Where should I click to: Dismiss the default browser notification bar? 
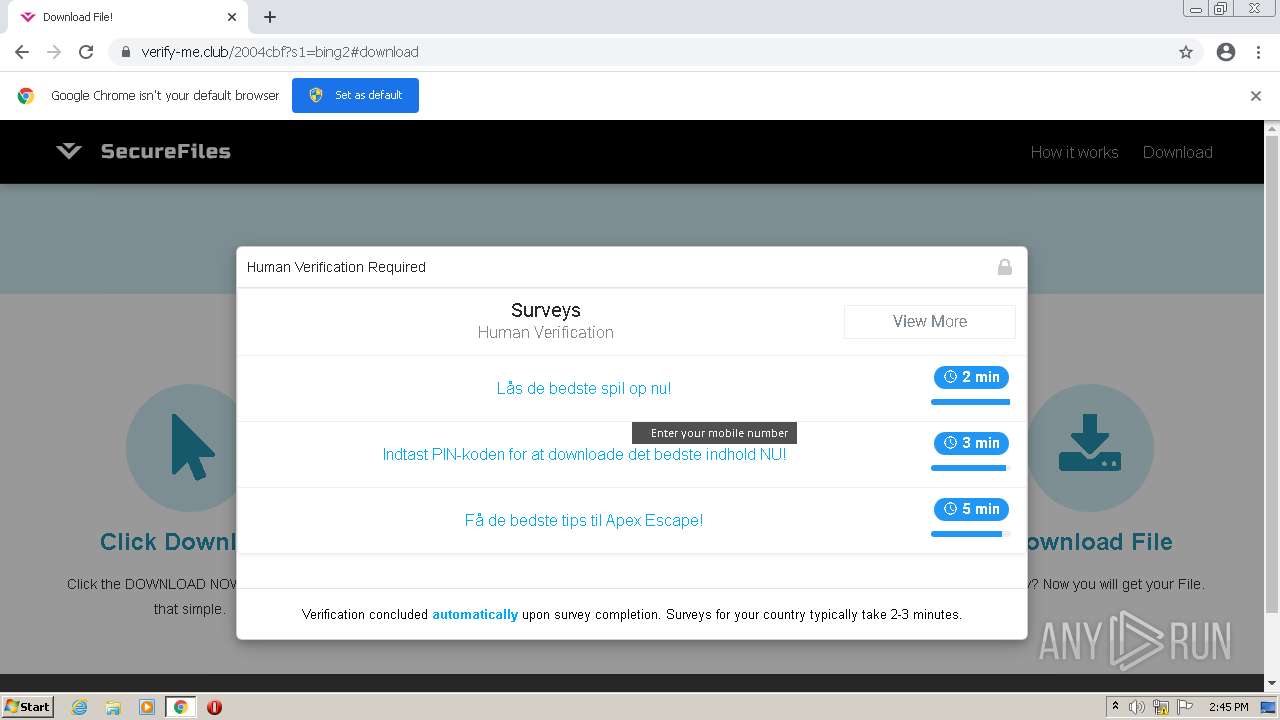1256,96
